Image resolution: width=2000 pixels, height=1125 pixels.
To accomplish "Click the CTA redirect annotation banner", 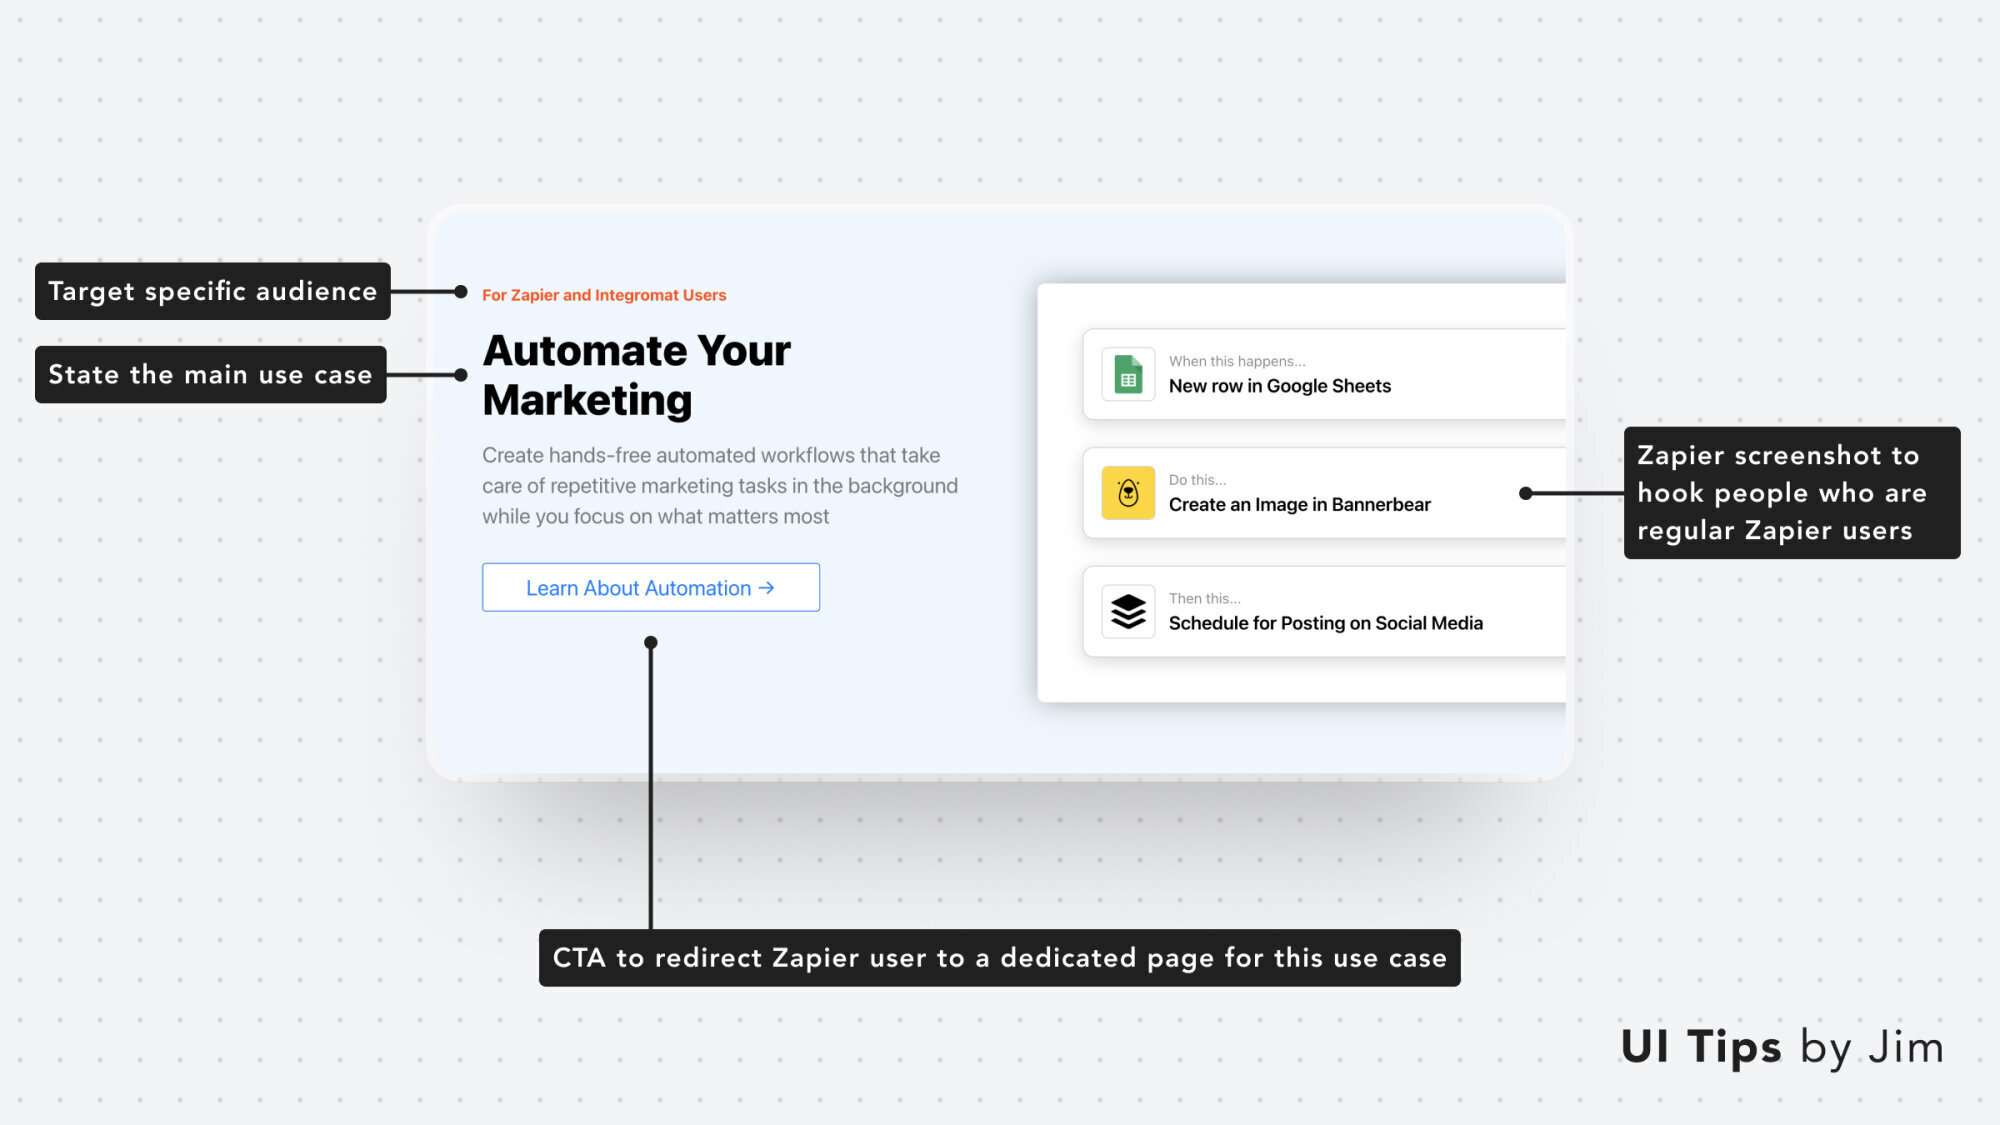I will click(x=999, y=957).
